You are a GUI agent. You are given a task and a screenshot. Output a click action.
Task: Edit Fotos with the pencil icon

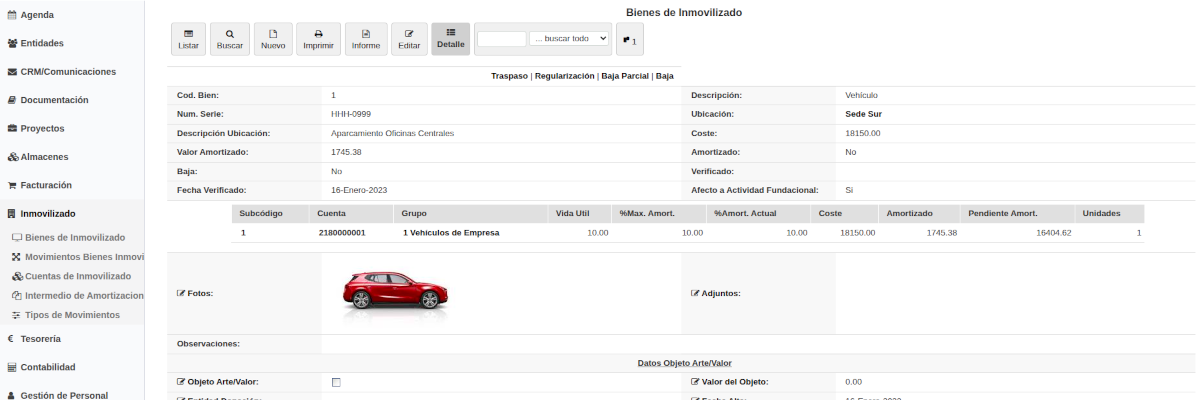(x=181, y=293)
